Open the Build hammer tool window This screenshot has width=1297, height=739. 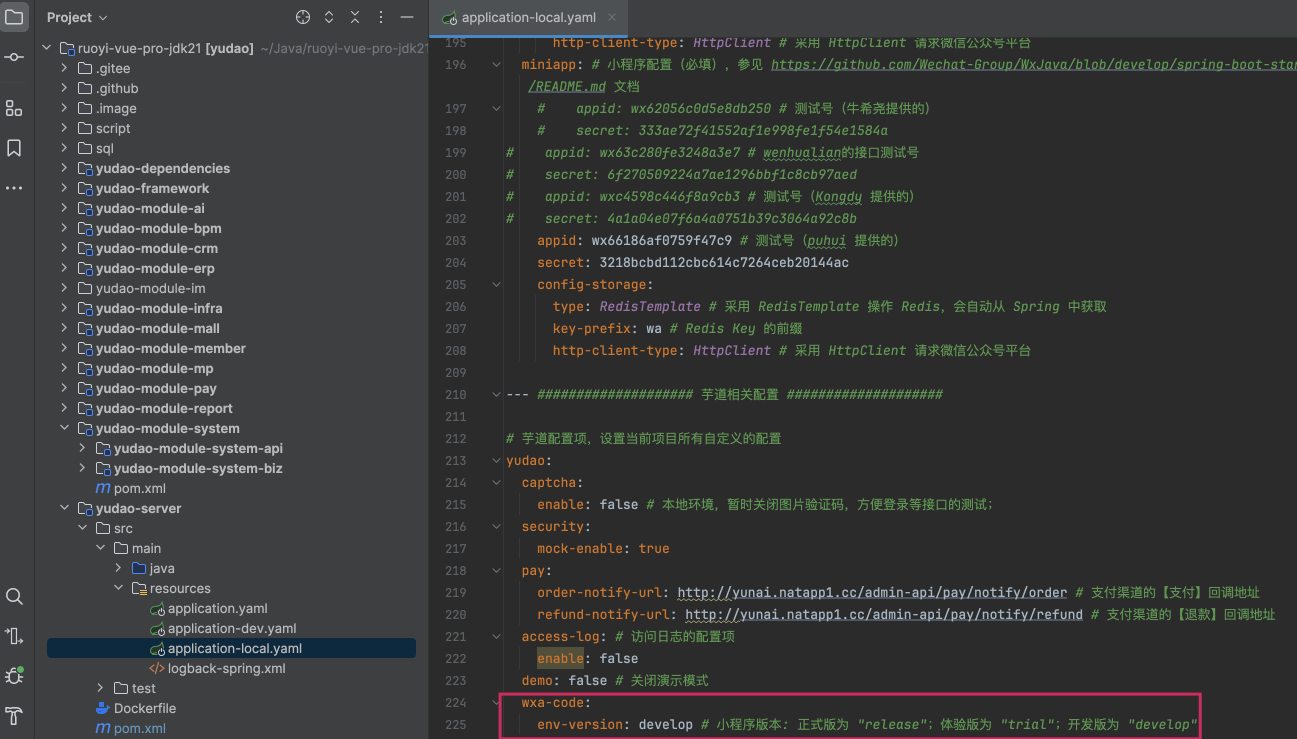[14, 716]
